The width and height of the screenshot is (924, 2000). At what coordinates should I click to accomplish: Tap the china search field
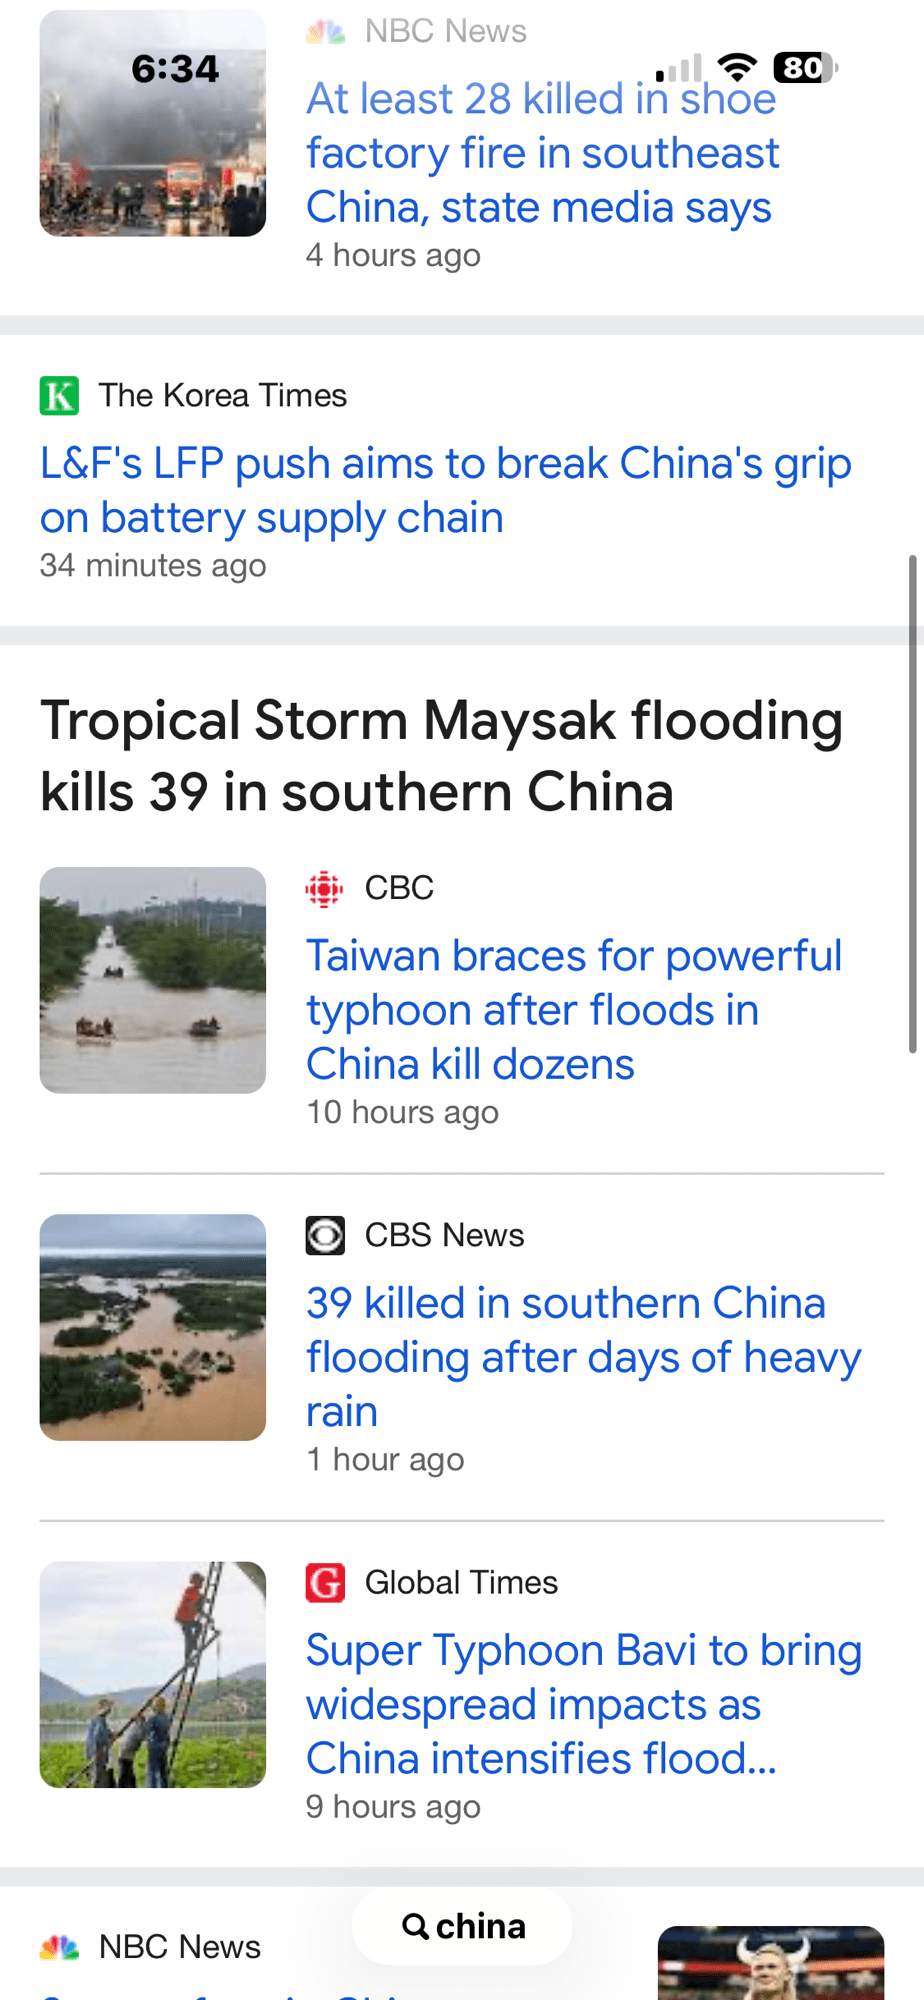pos(462,1926)
